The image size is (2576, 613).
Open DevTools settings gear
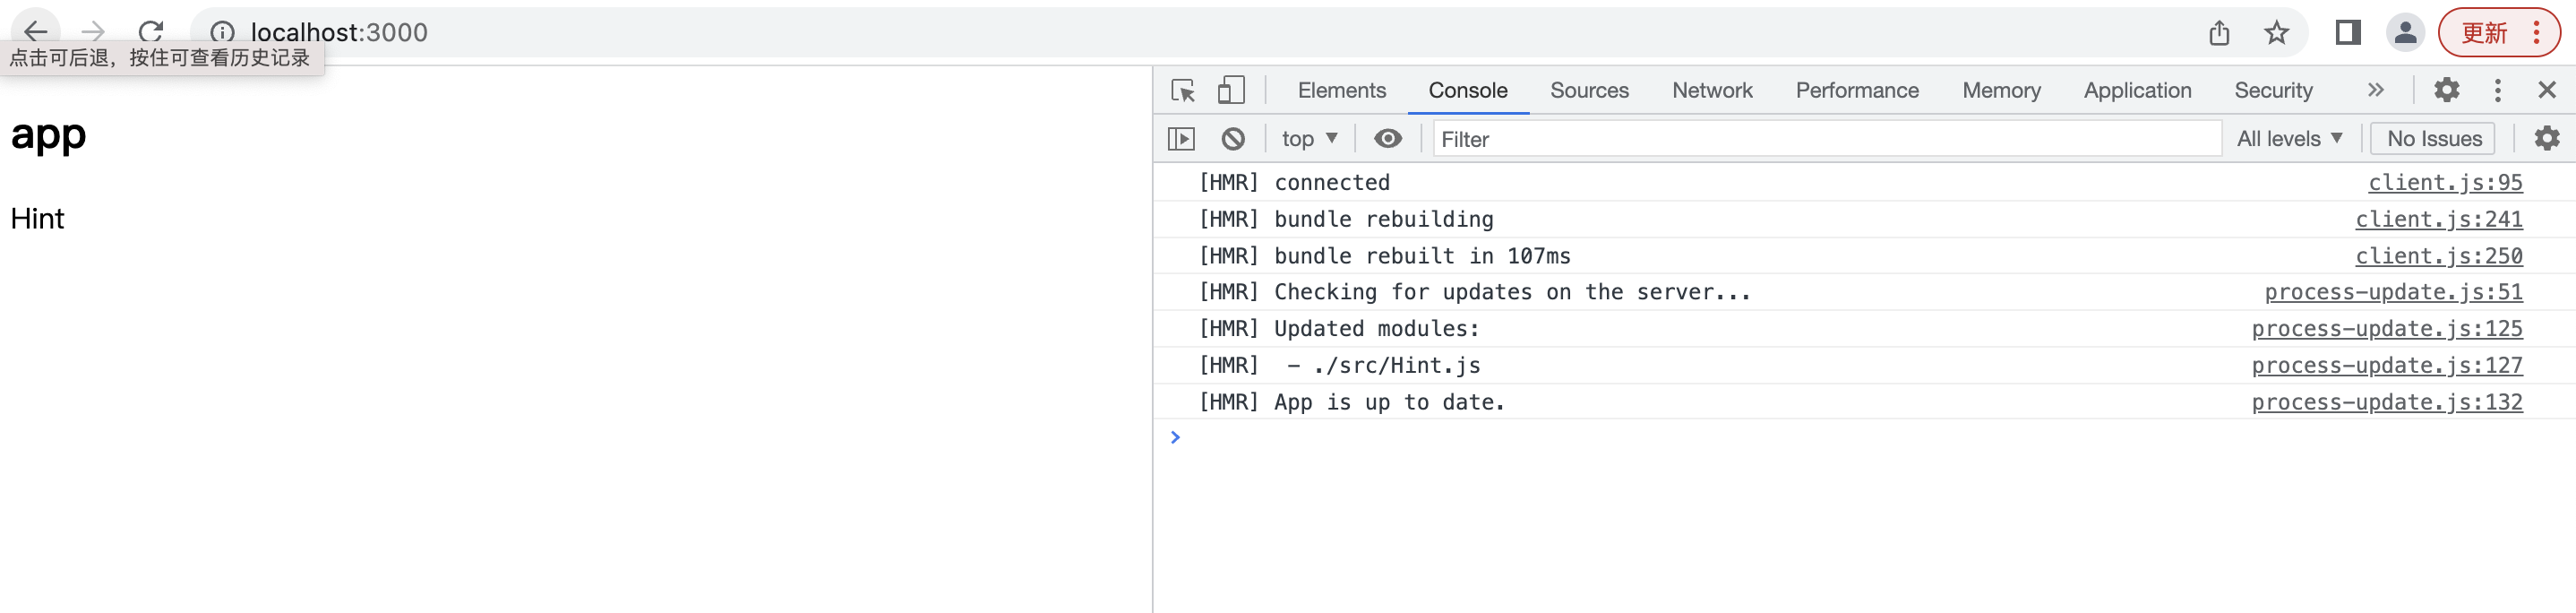pyautogui.click(x=2446, y=90)
